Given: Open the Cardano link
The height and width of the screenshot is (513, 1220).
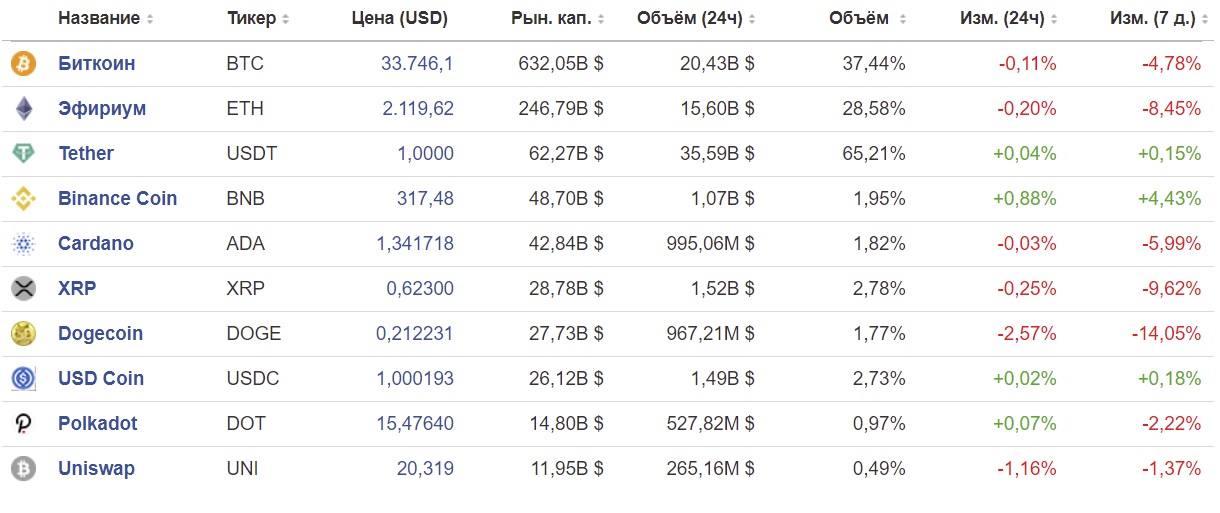Looking at the screenshot, I should [96, 244].
